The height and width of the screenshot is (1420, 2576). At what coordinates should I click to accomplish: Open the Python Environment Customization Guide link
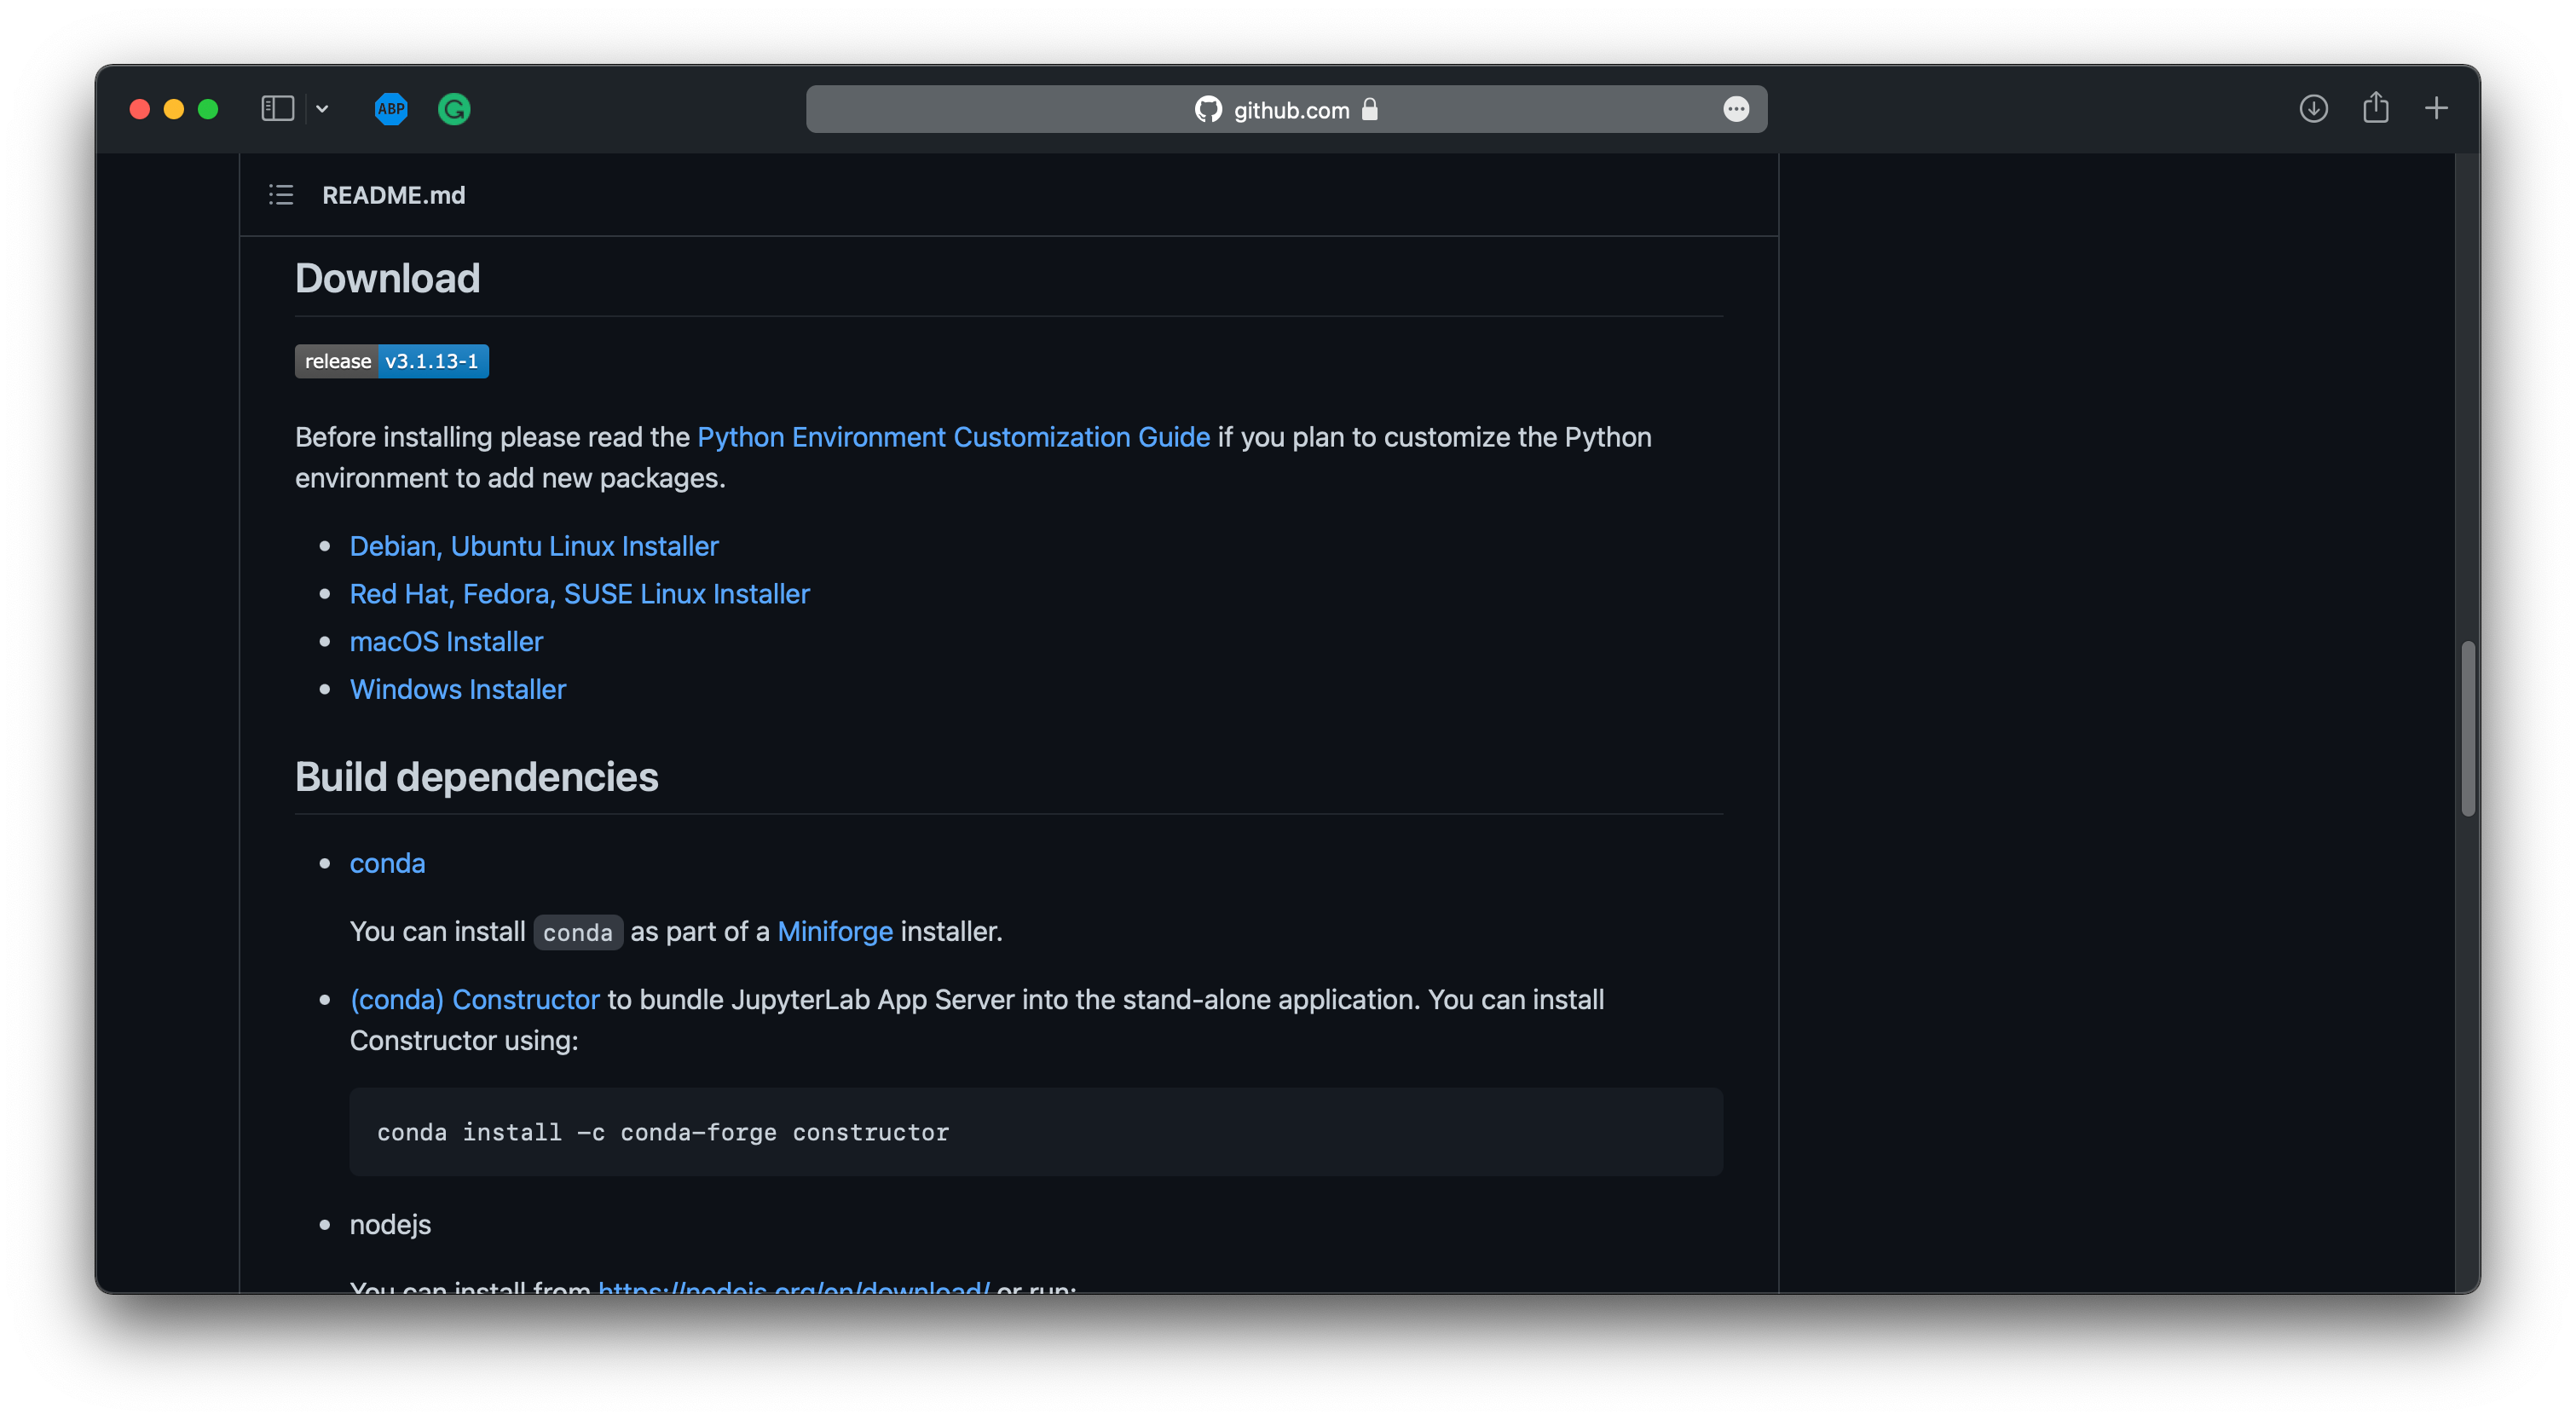click(953, 437)
